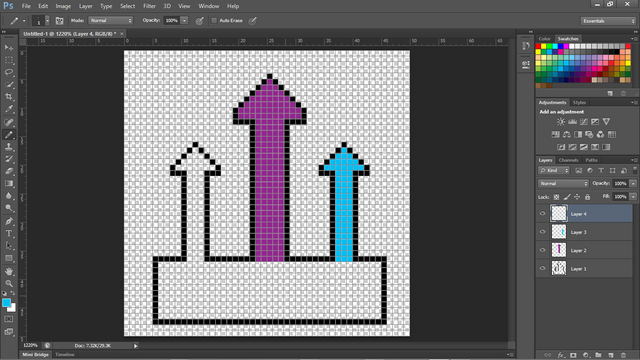Expand the layer Fill slider arrow

pos(633,197)
